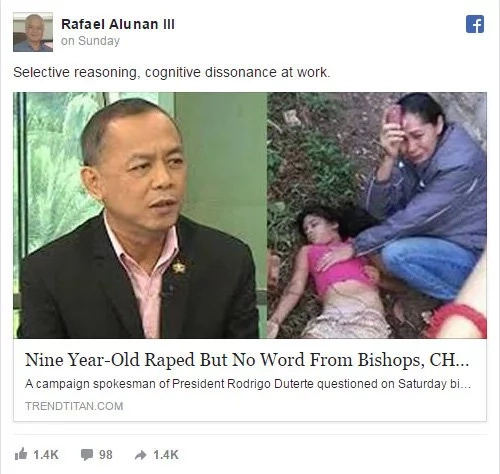Open the 'Nine Year-Old Raped' headline link
This screenshot has height=474, width=500.
click(247, 360)
